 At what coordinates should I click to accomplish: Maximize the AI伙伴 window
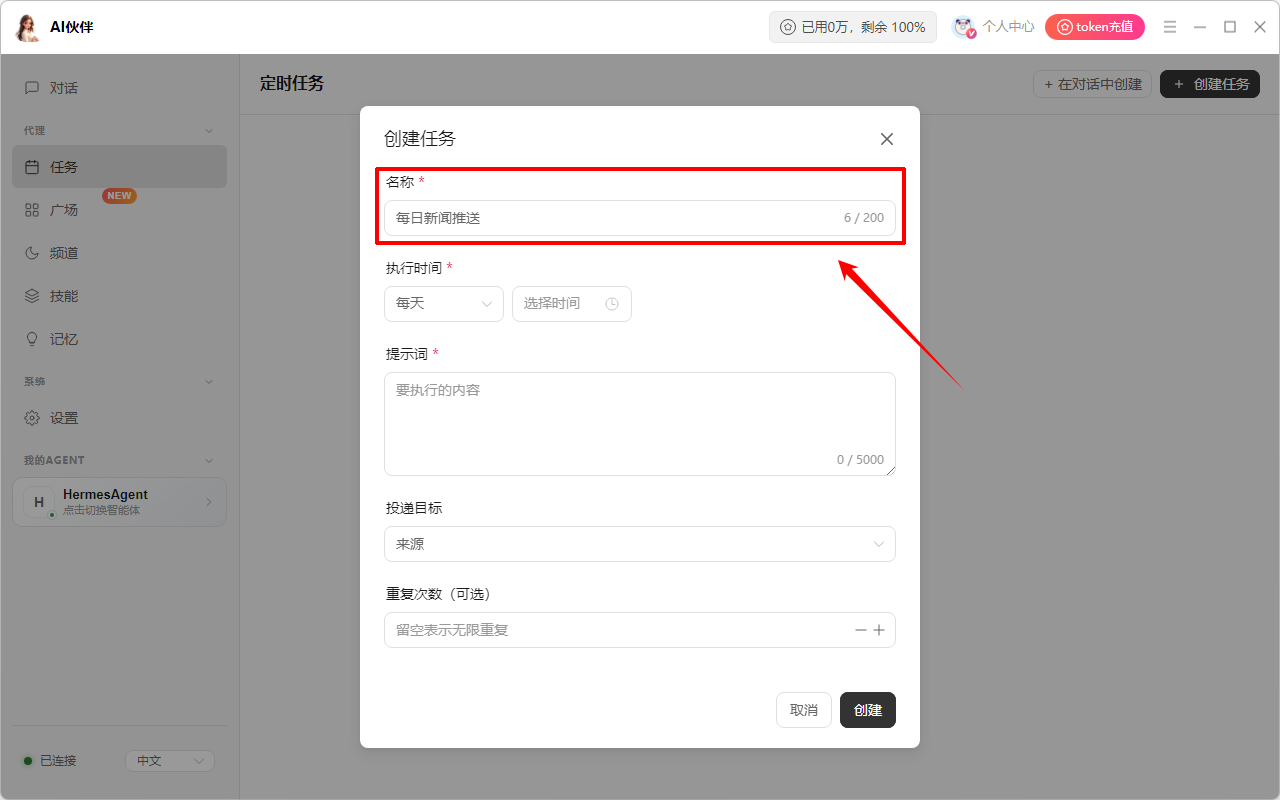point(1230,27)
